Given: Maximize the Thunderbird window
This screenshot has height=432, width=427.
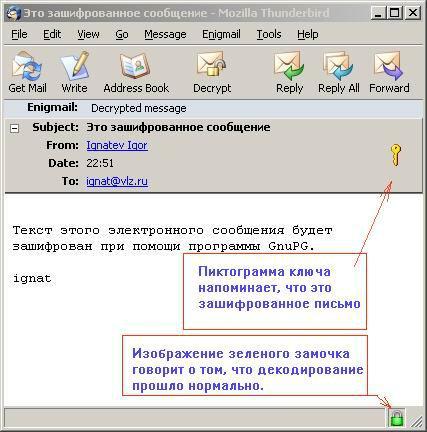Looking at the screenshot, I should pyautogui.click(x=395, y=13).
